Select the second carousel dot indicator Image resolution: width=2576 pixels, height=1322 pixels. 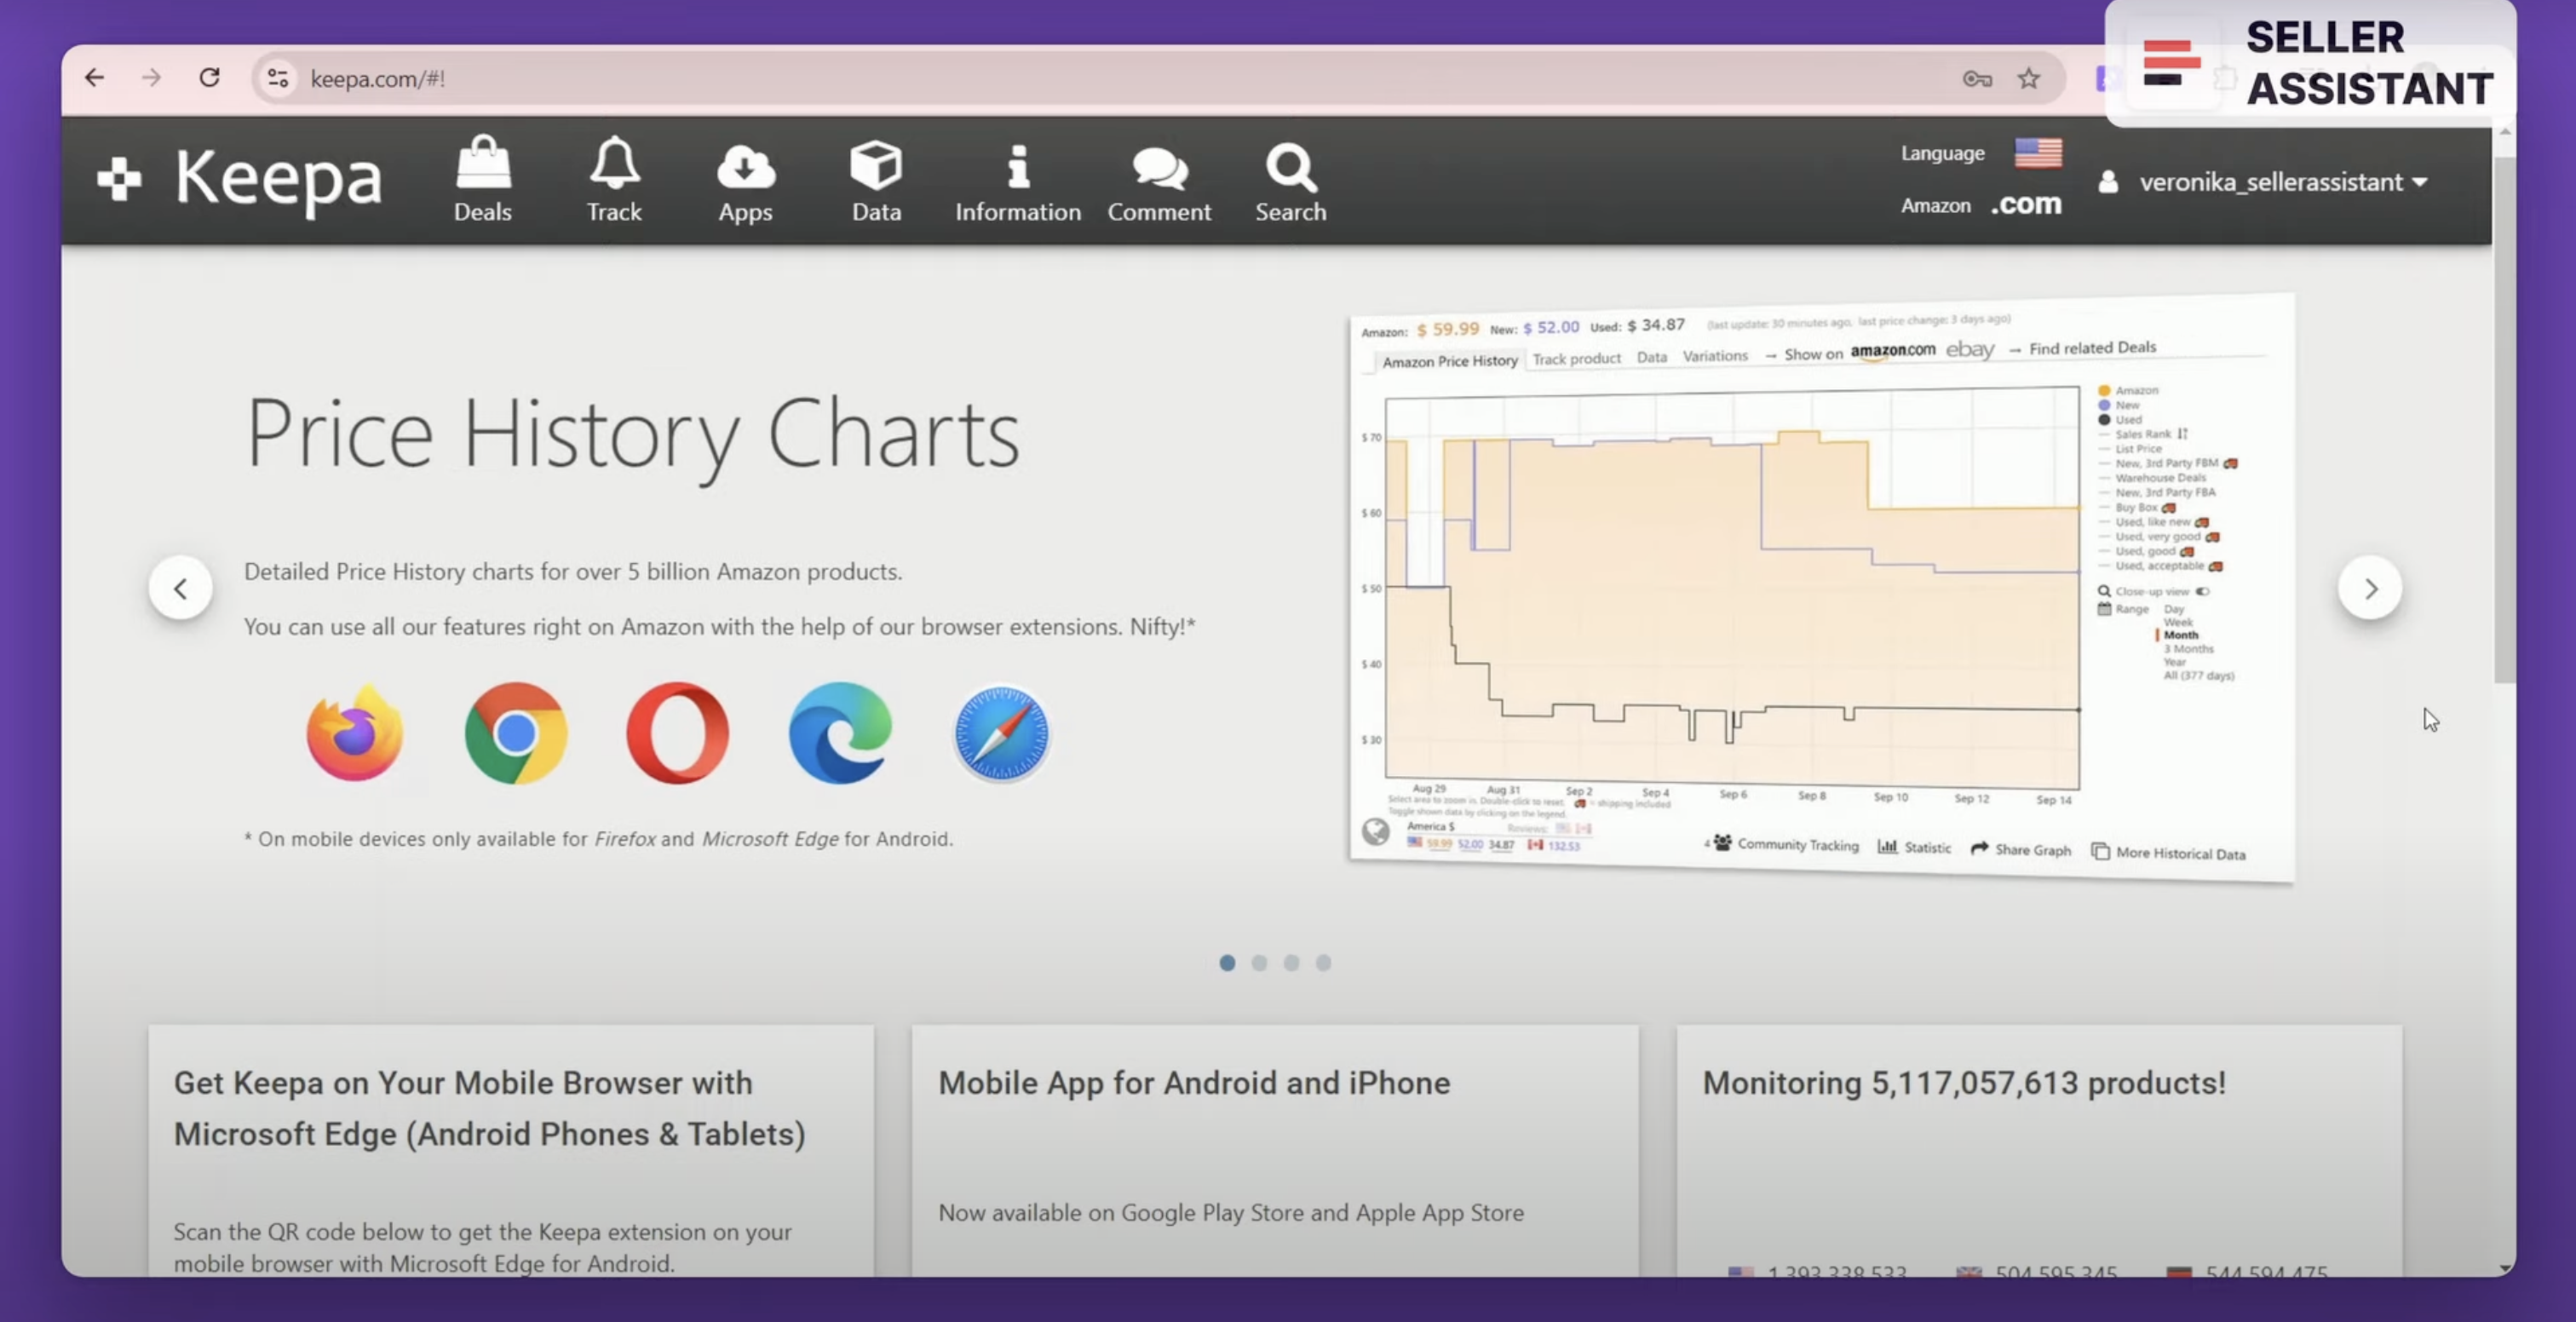coord(1259,962)
